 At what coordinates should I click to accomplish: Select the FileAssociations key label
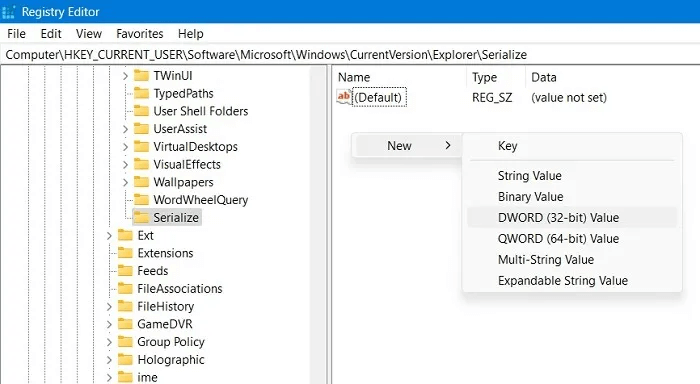click(179, 289)
